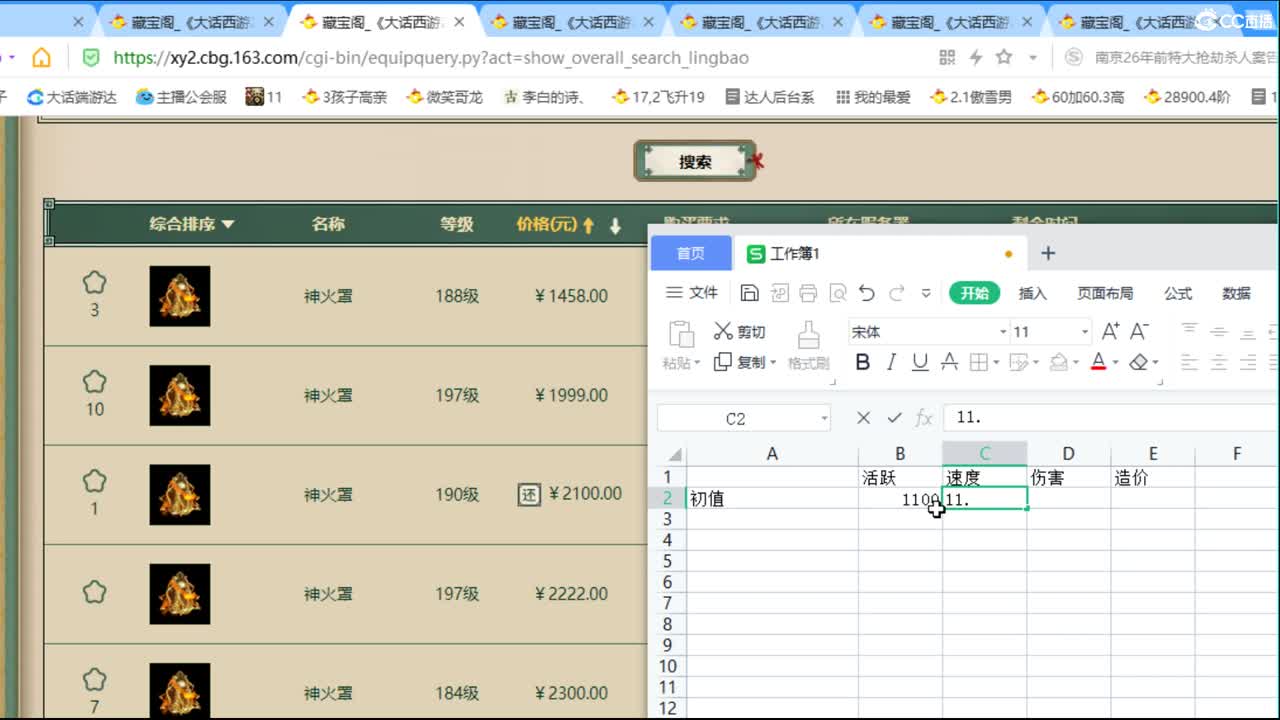Increase font size with A+ icon
This screenshot has width=1280, height=720.
click(x=1110, y=332)
